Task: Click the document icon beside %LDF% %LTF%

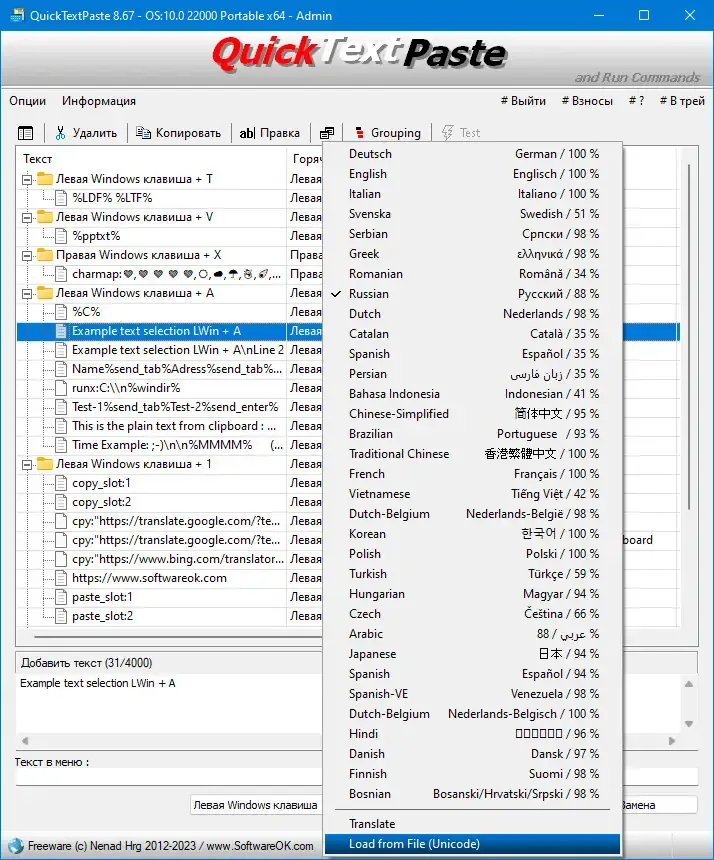Action: [61, 198]
